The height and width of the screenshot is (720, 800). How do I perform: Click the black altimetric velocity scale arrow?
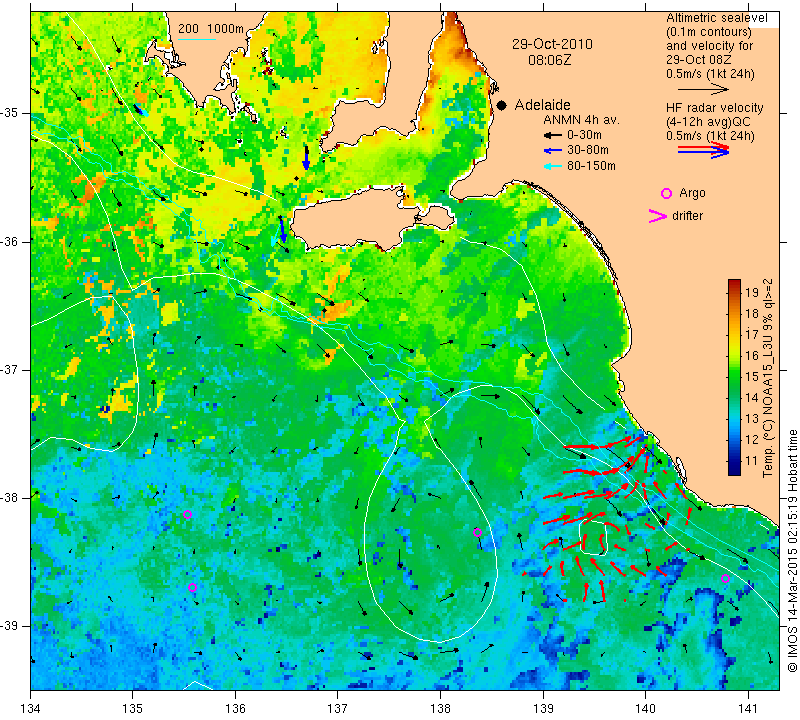coord(703,89)
